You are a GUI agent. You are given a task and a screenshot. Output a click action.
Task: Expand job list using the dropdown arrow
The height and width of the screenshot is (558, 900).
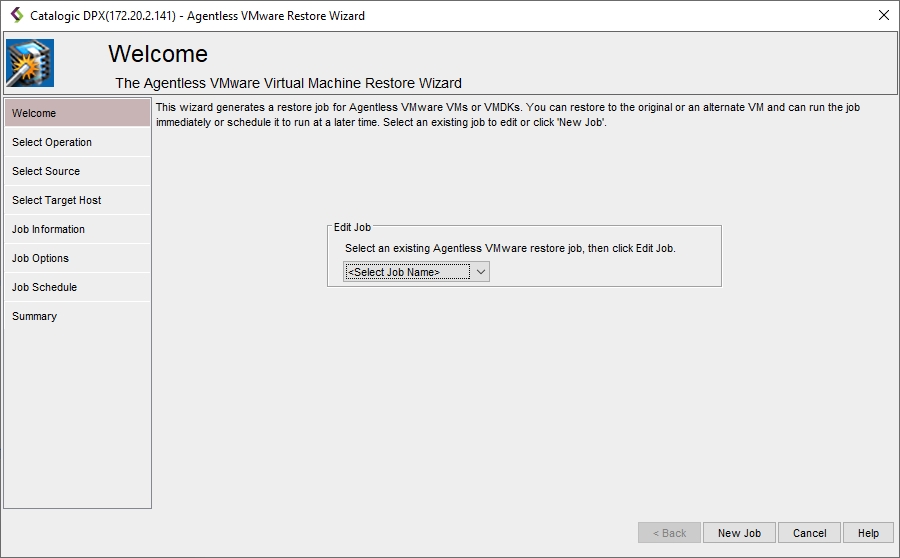(x=480, y=272)
